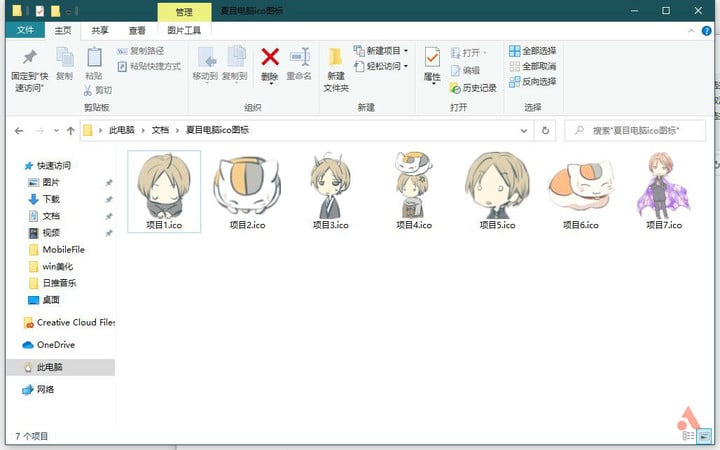The image size is (720, 450).
Task: Switch to the 查看 ribbon tab
Action: pos(137,30)
